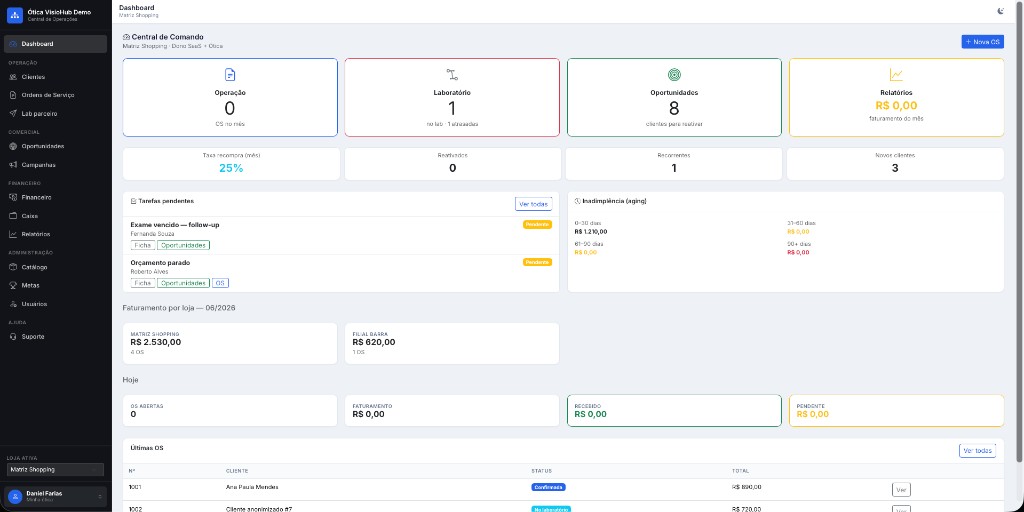Click the Novos clientes value 3
This screenshot has height=512, width=1024.
(895, 168)
